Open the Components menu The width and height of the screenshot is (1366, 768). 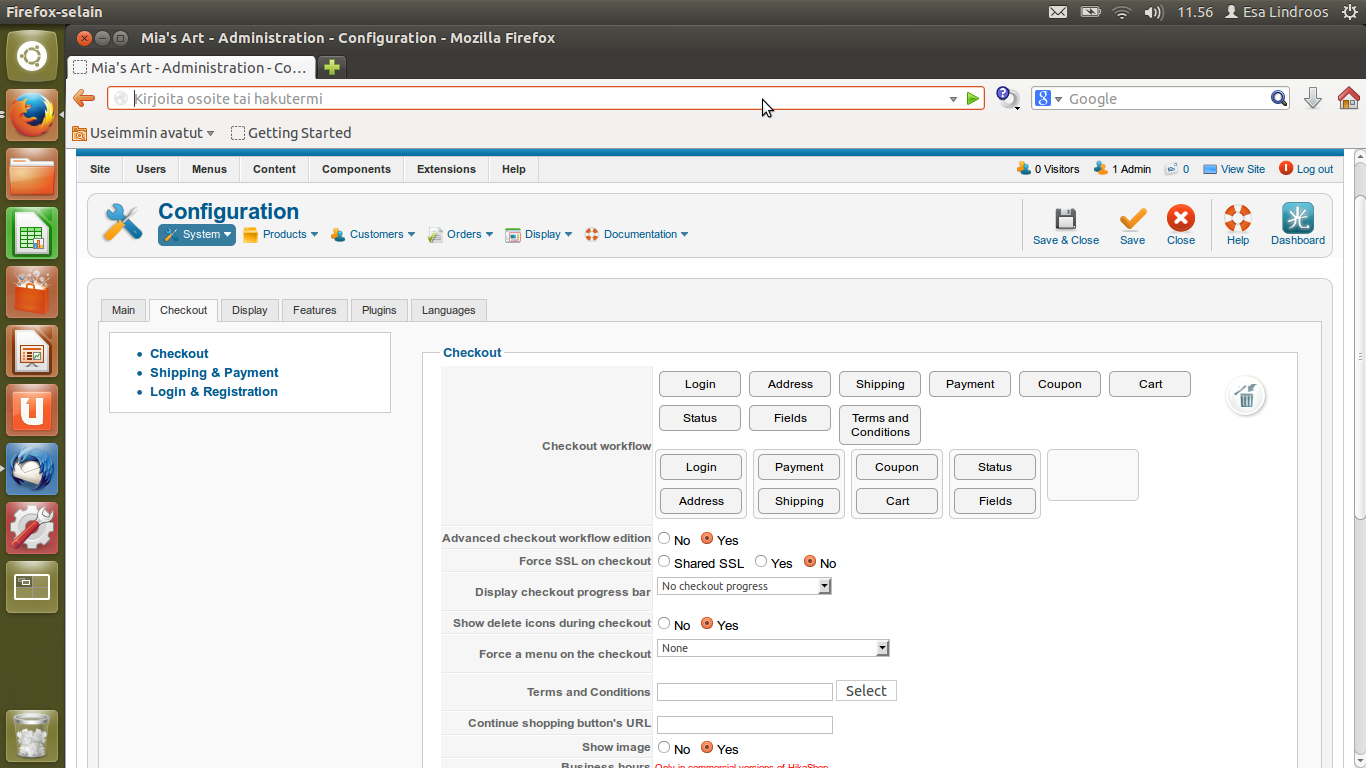pyautogui.click(x=356, y=169)
